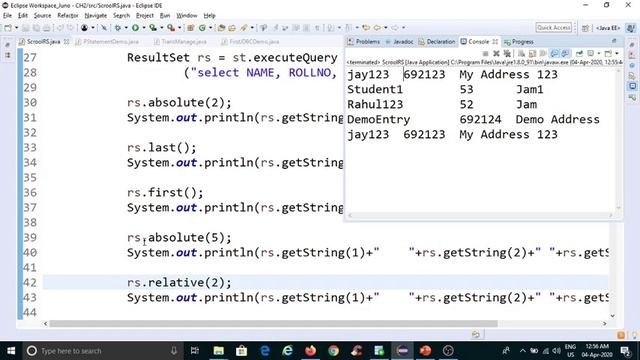Switch to the Declaration view tab
The image size is (640, 360).
[437, 42]
